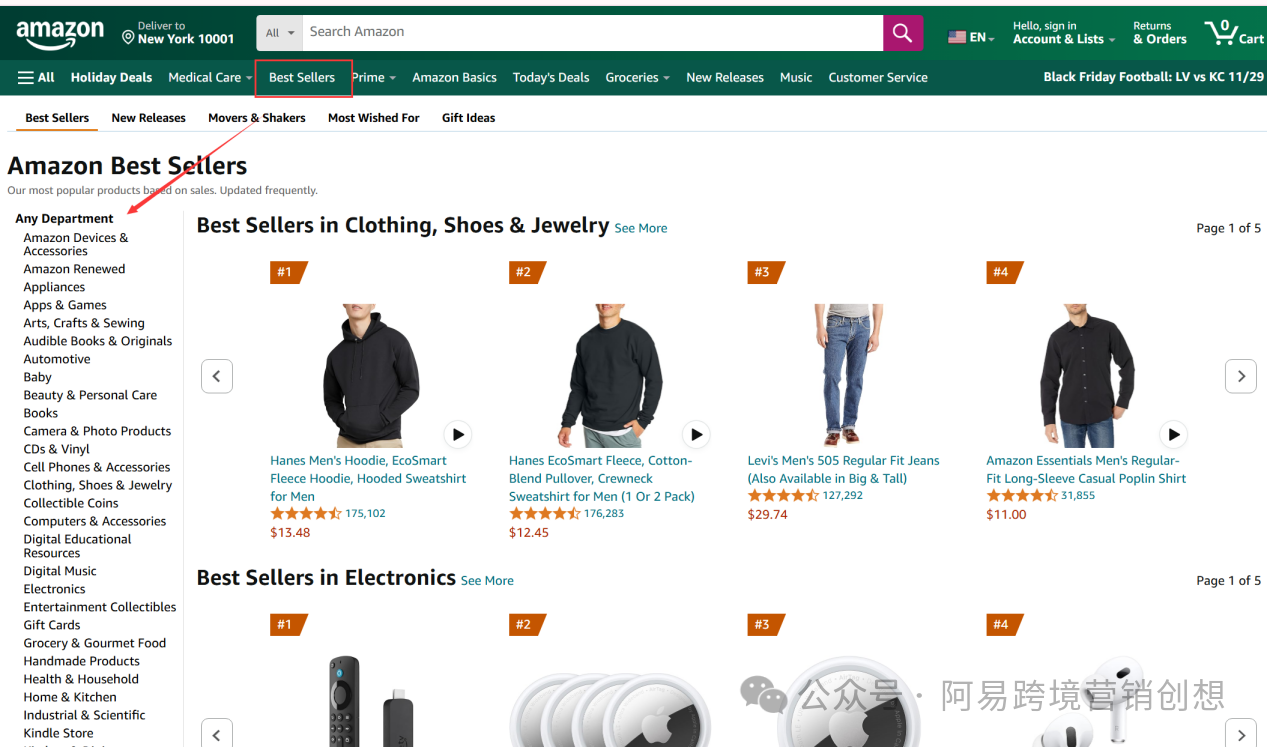The image size is (1267, 747).
Task: Open the Medical Care dropdown menu
Action: coord(210,77)
